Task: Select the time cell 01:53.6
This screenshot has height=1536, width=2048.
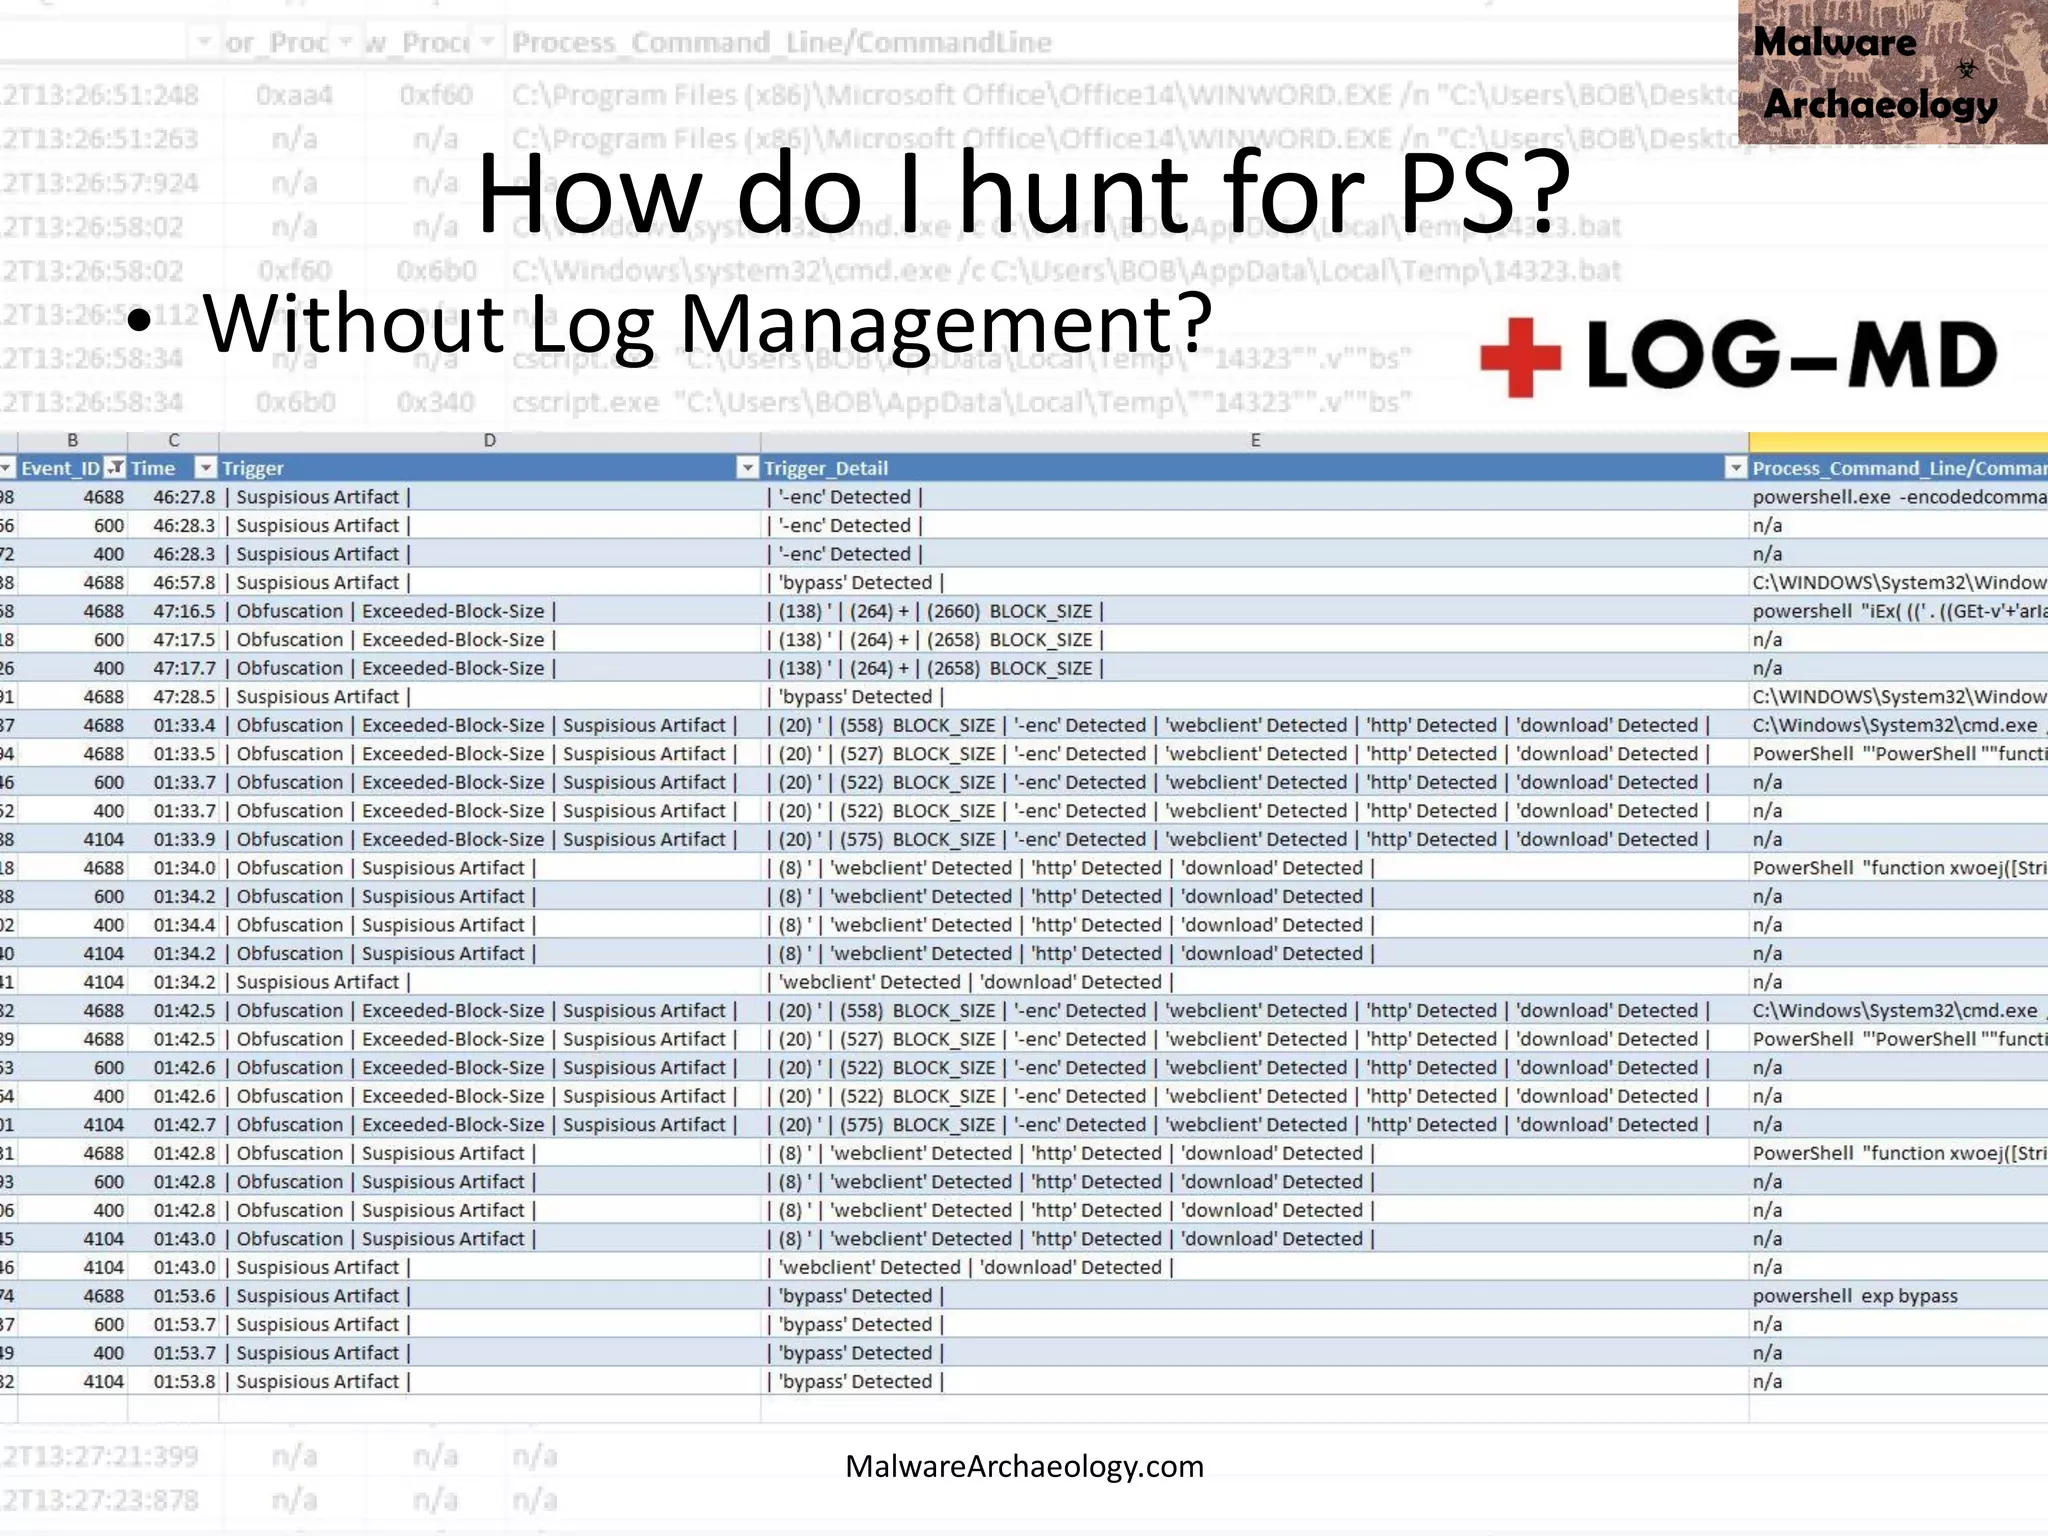Action: (173, 1296)
